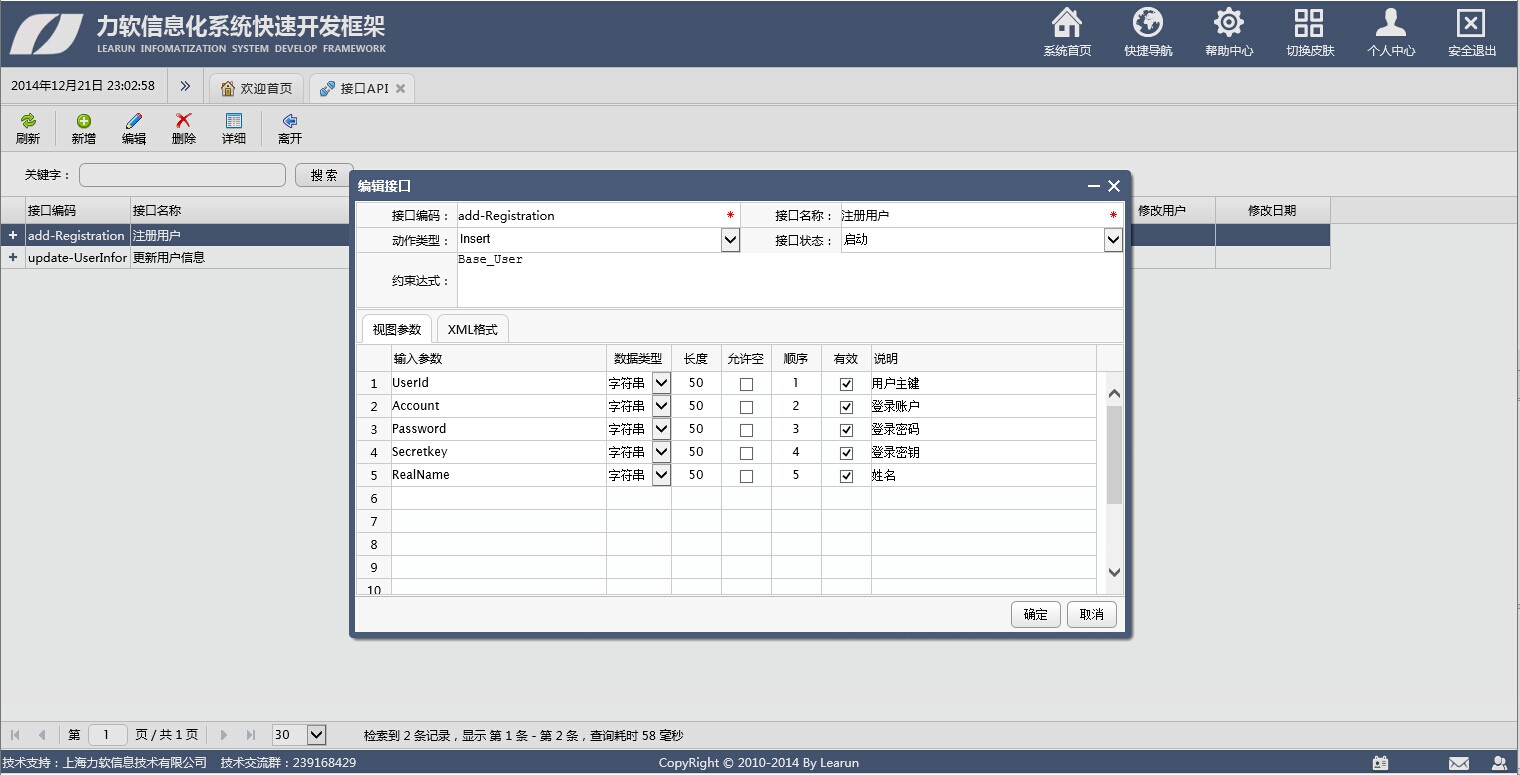Switch to the 欢迎首页 tab
Viewport: 1520px width, 775px height.
pos(257,88)
